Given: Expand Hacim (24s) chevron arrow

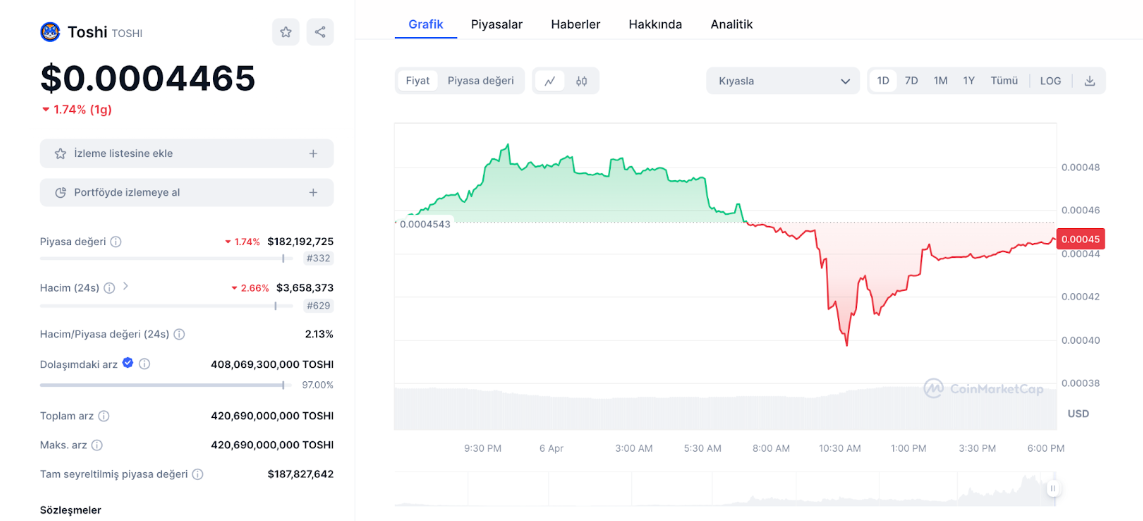Looking at the screenshot, I should 126,287.
